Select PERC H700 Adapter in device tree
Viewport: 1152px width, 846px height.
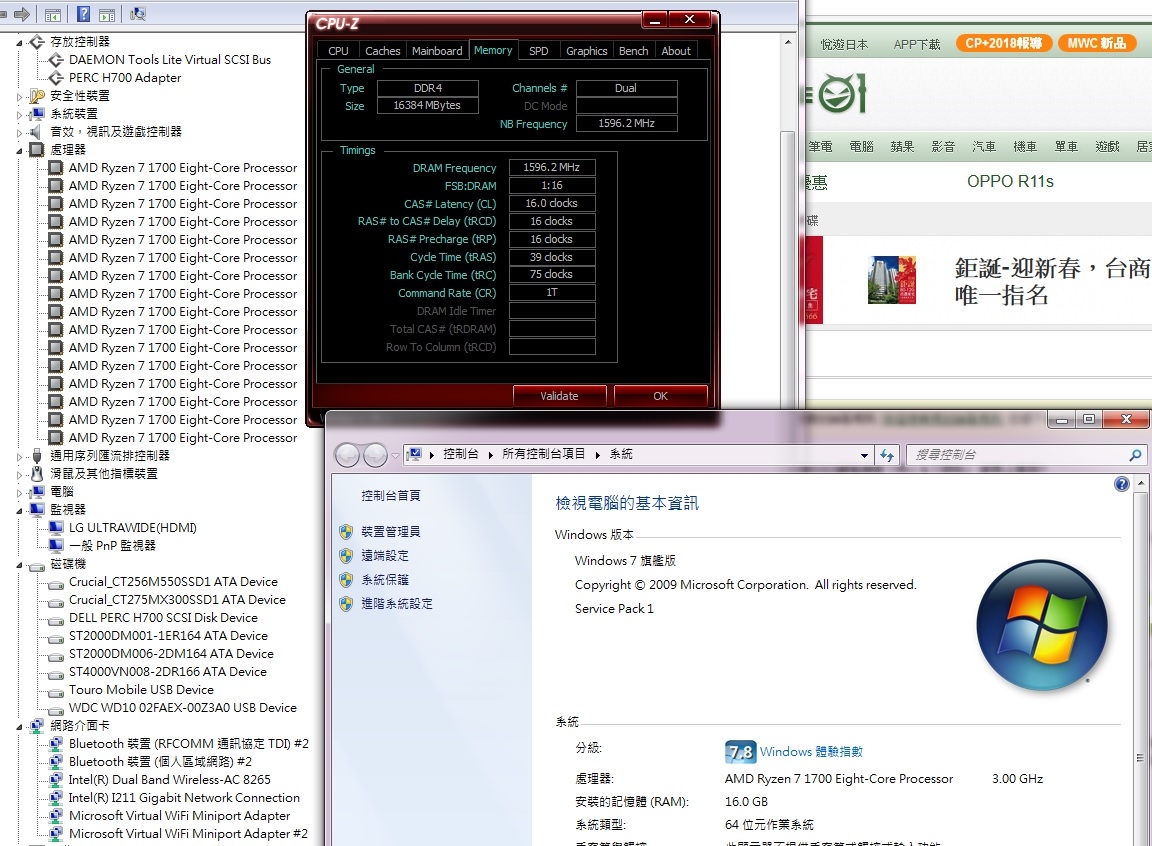[125, 78]
